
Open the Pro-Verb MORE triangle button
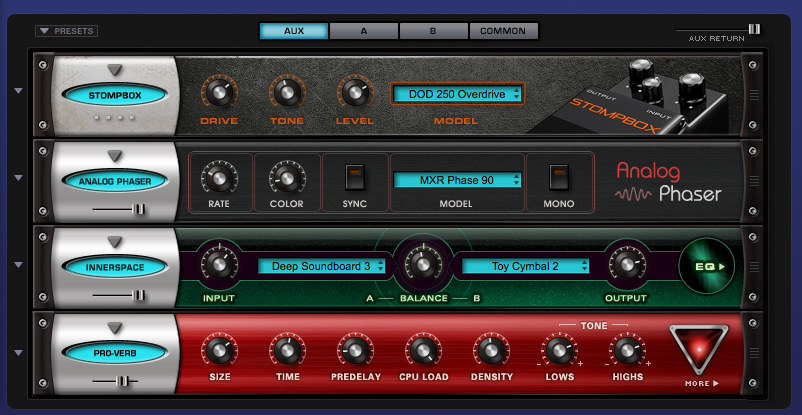pos(699,348)
